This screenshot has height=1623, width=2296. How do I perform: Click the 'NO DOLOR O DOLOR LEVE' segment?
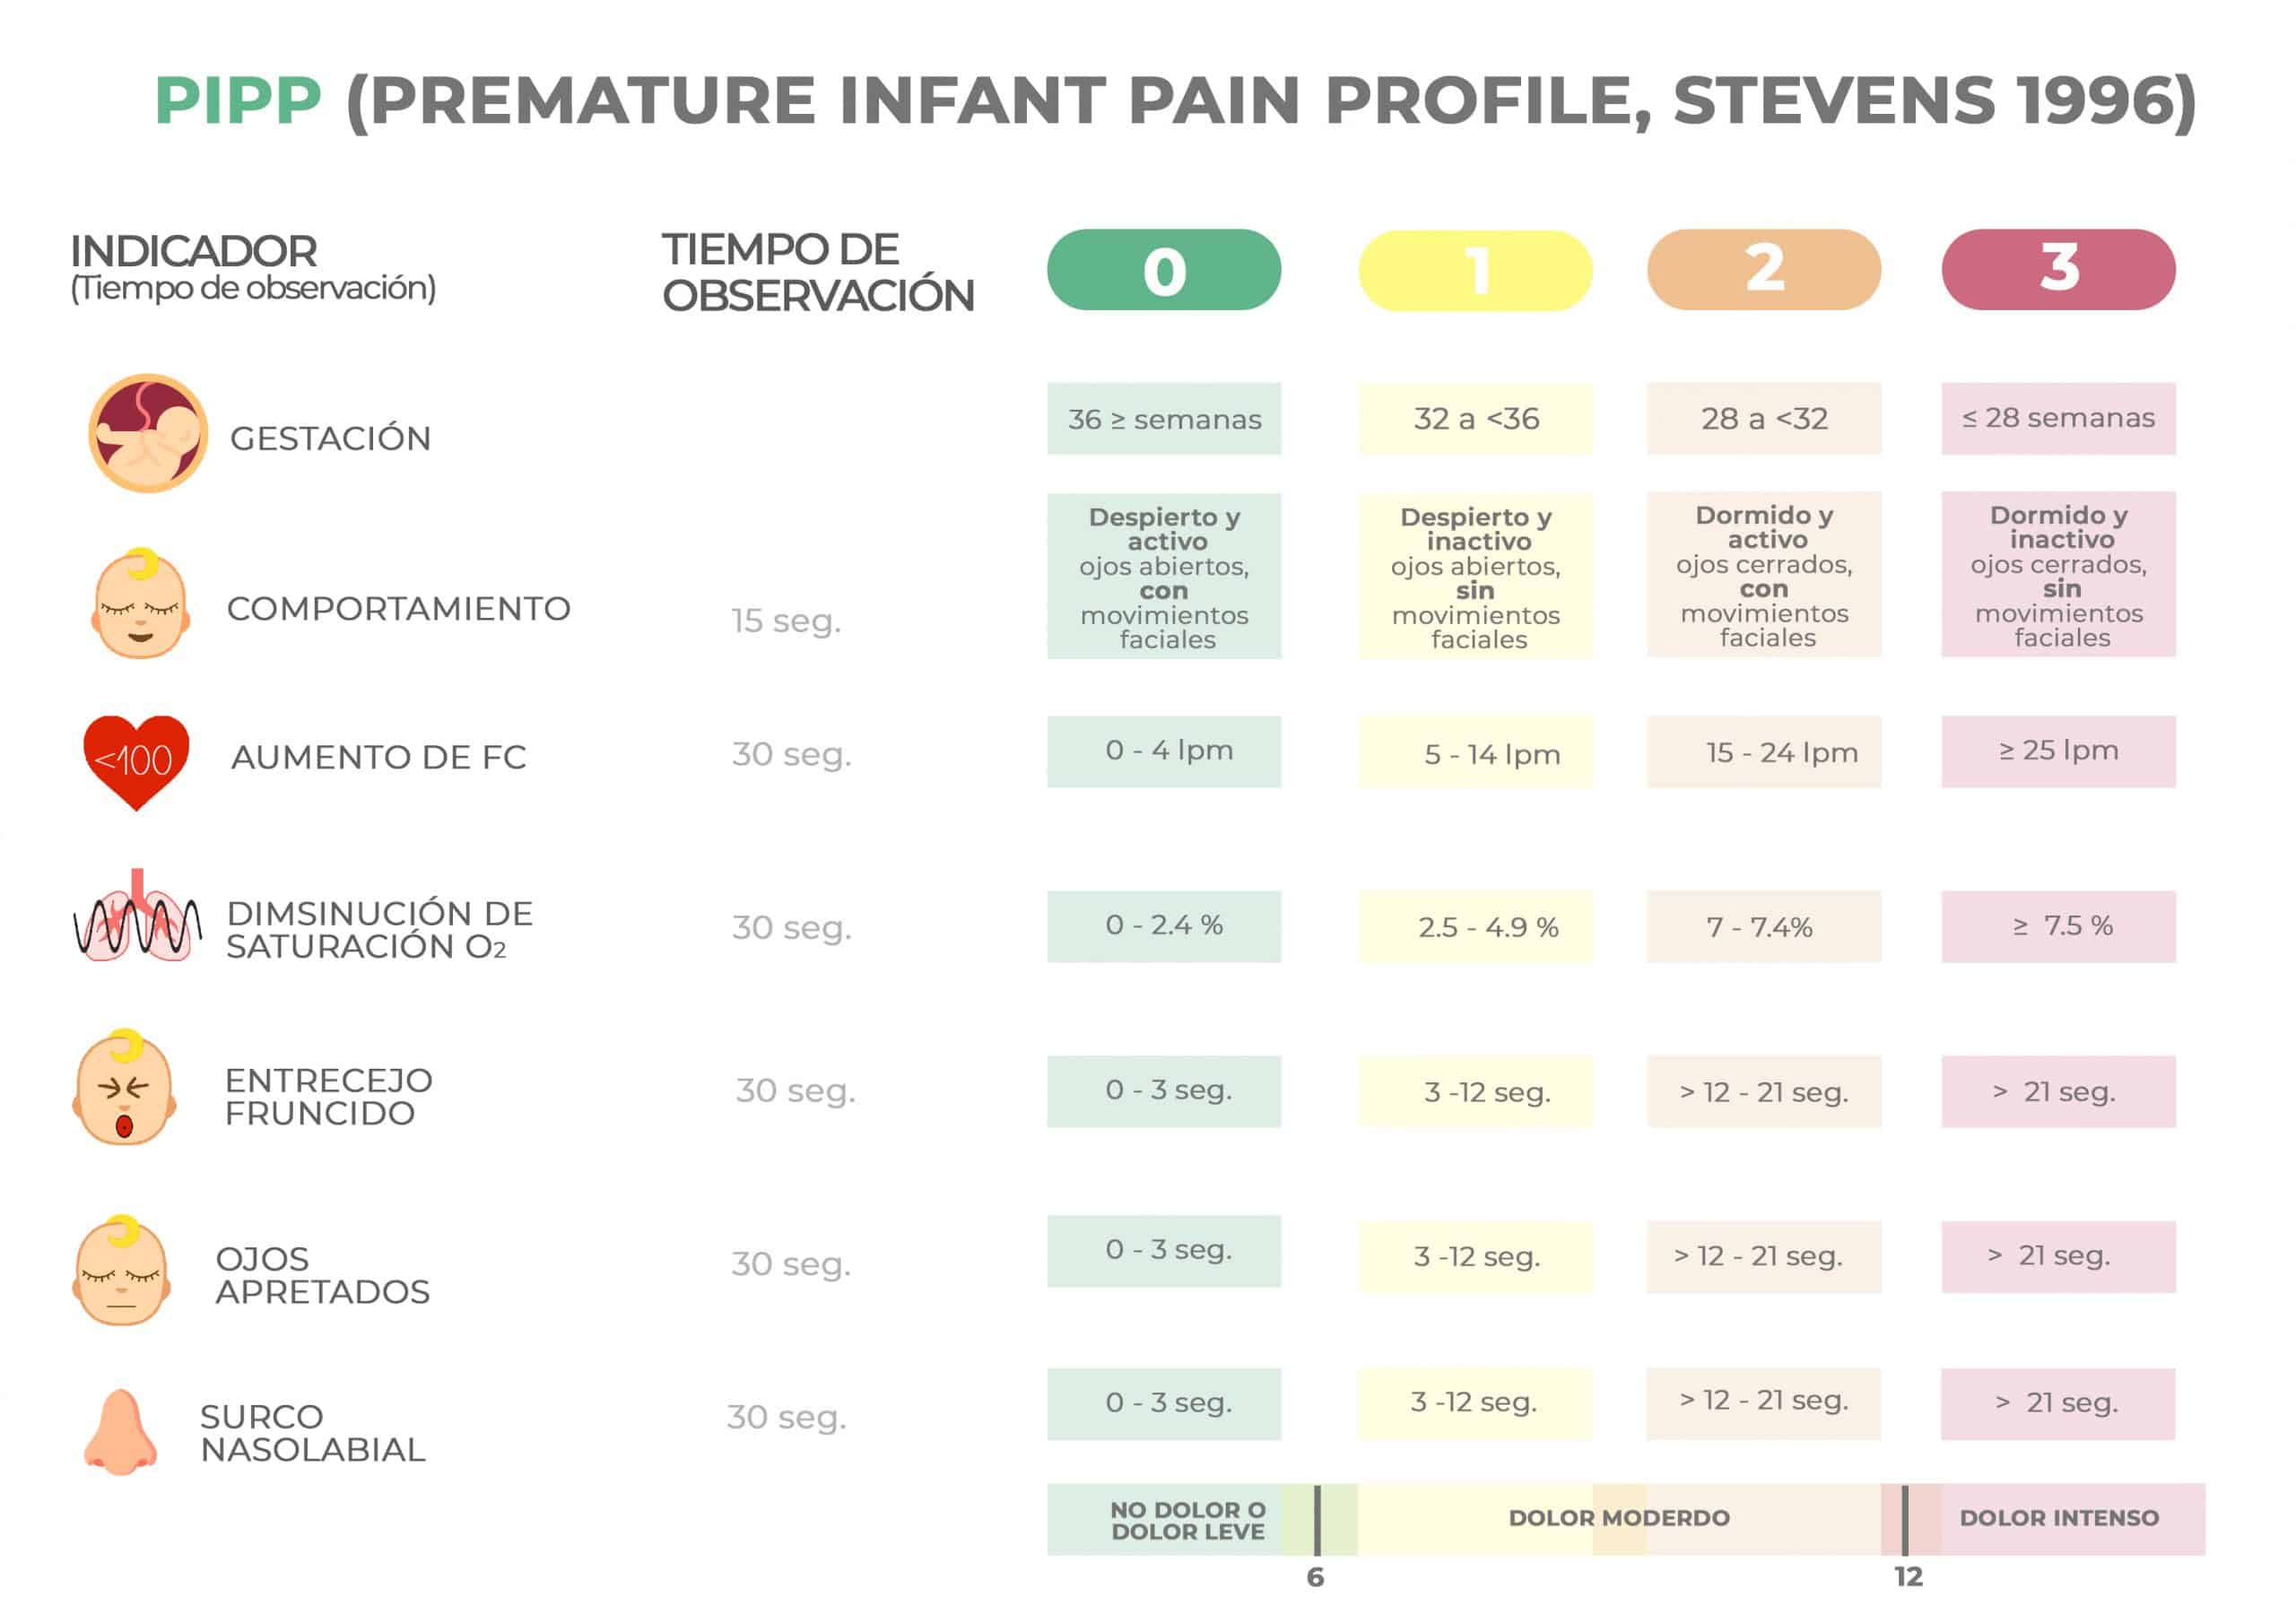(x=1186, y=1520)
